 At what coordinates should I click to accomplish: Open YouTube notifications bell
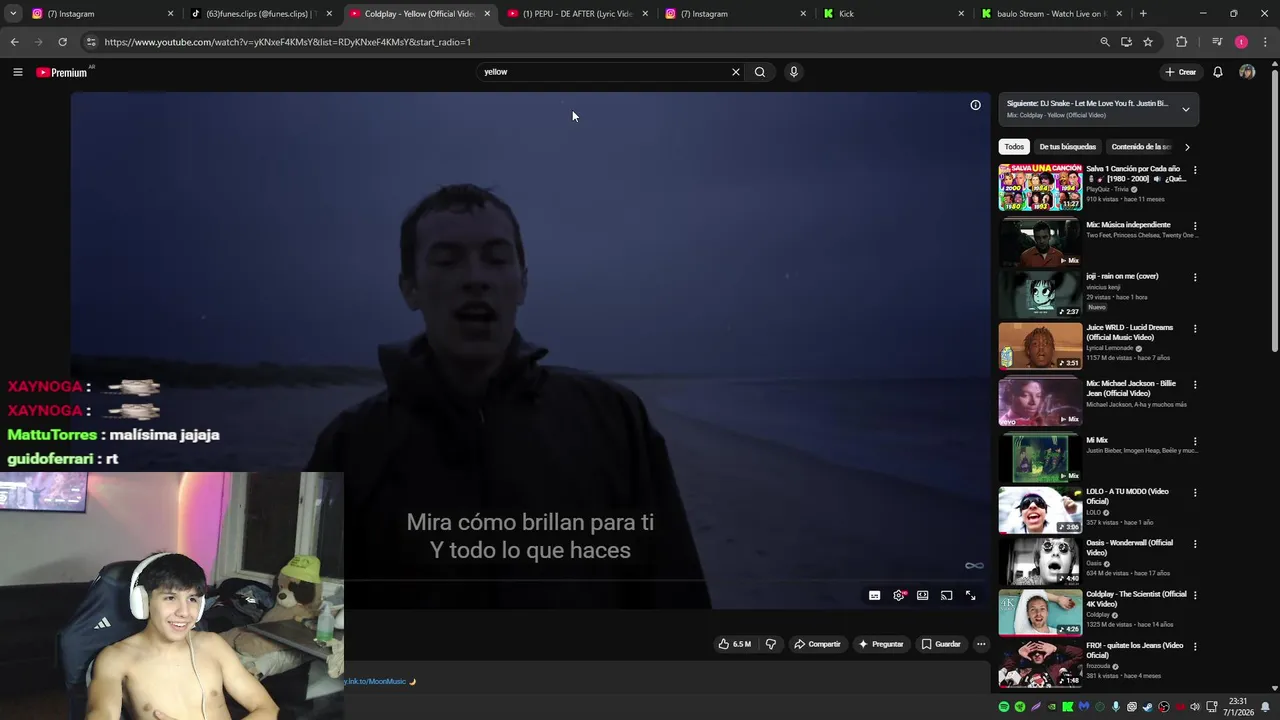click(1218, 72)
